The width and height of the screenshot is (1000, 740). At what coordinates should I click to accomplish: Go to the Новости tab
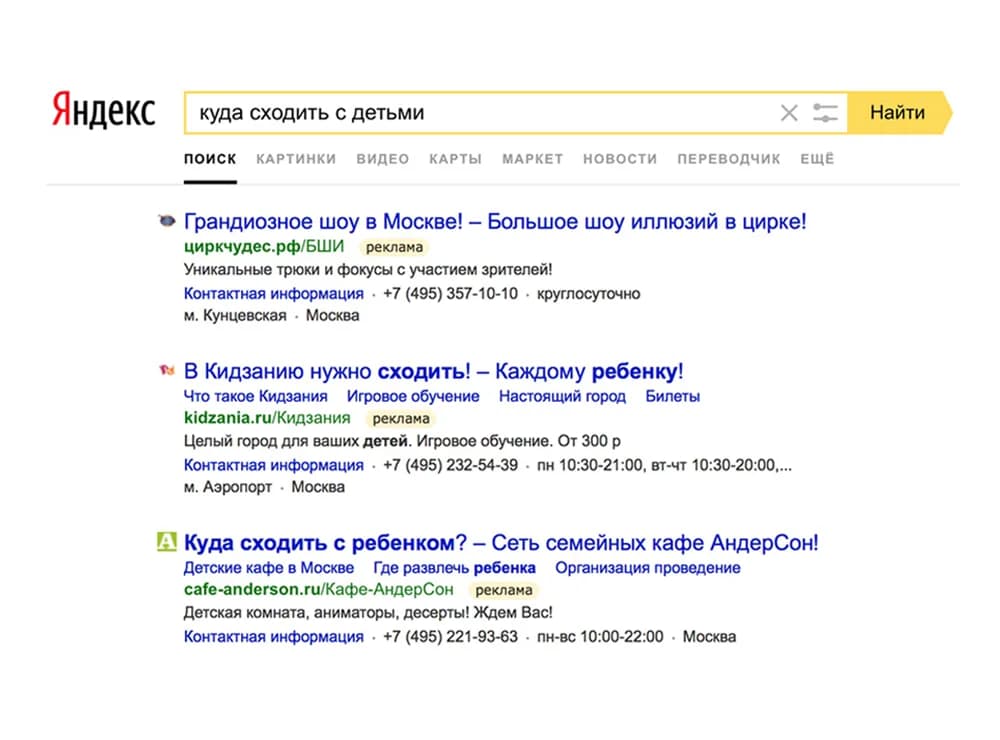pyautogui.click(x=620, y=159)
